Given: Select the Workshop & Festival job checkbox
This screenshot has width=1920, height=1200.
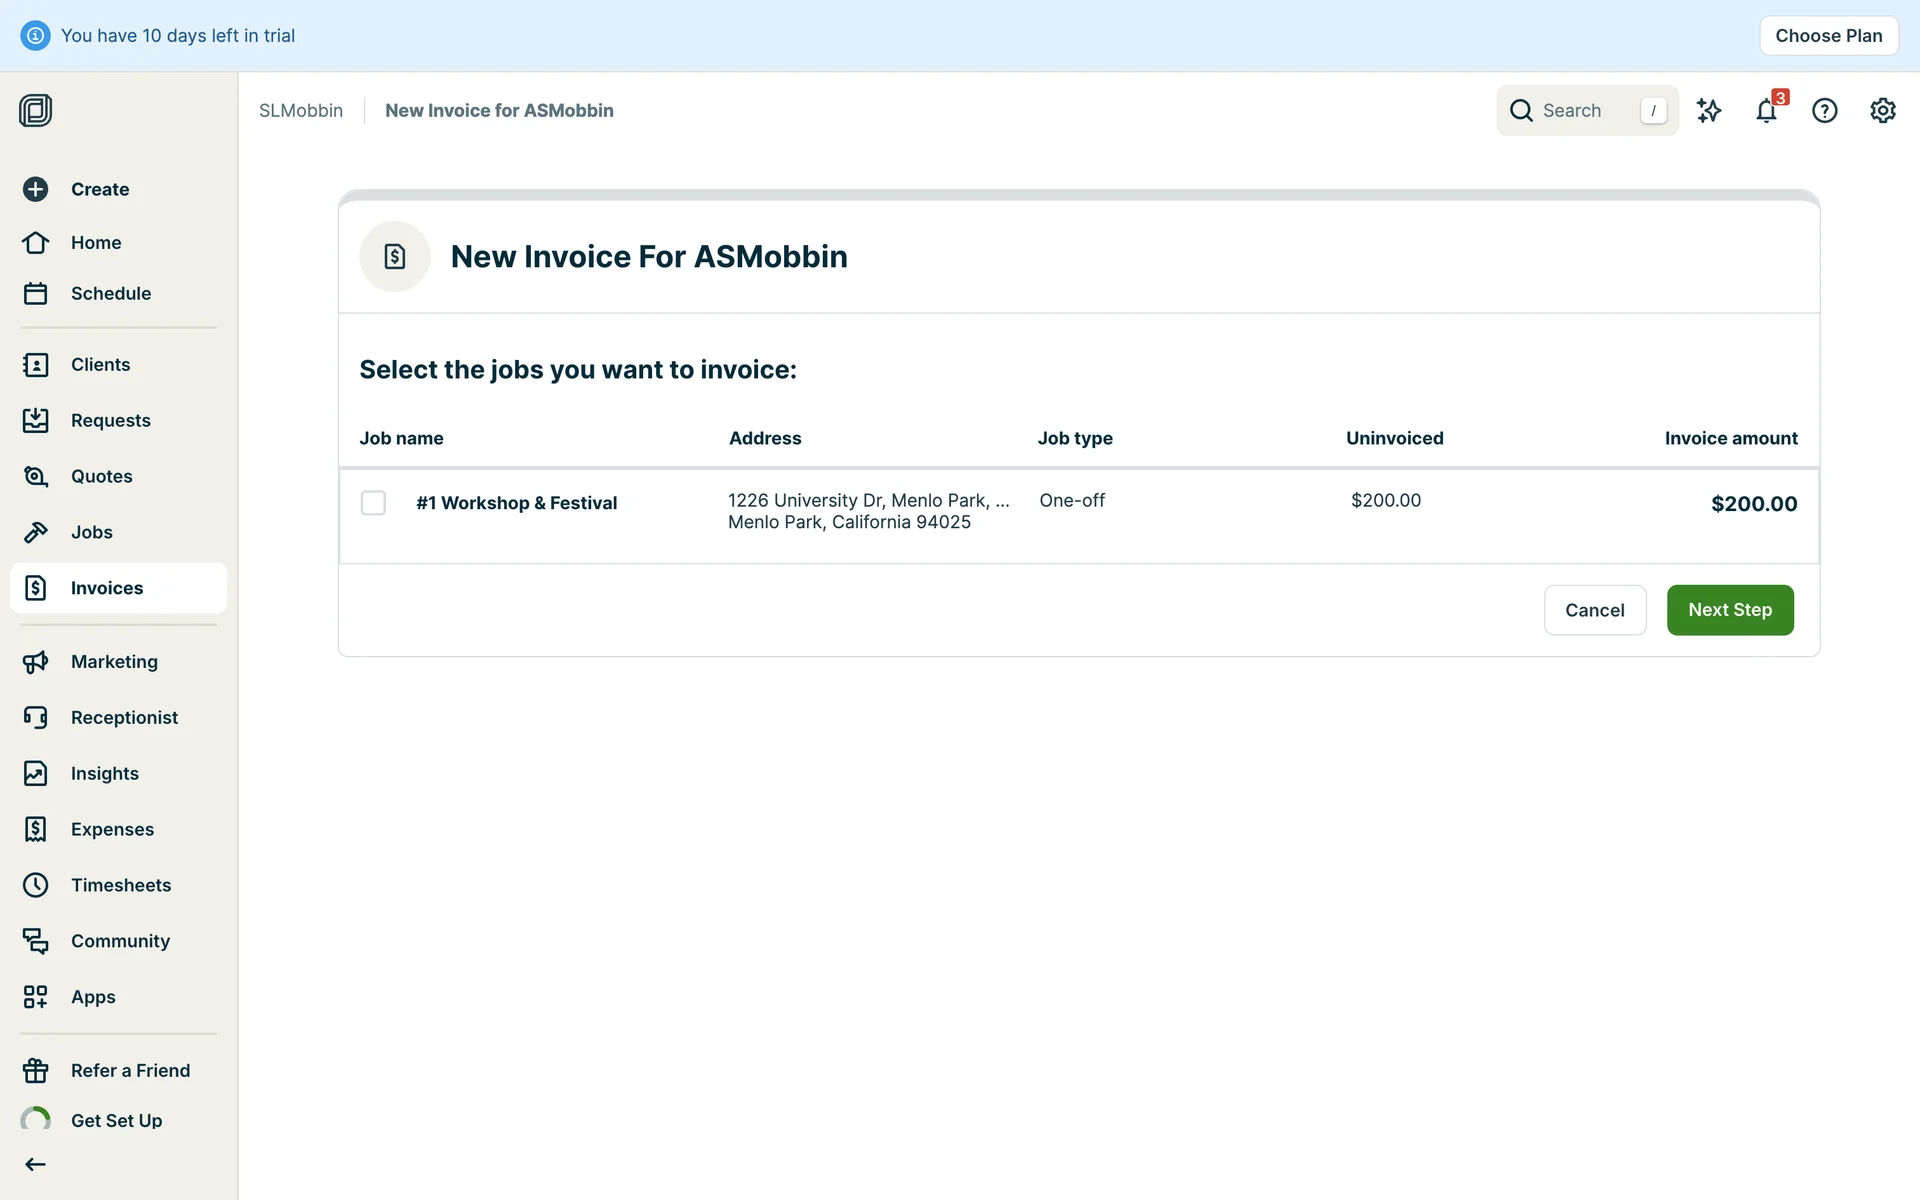Looking at the screenshot, I should [373, 503].
